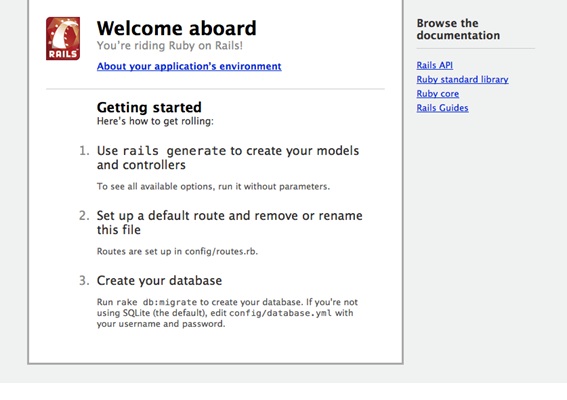Click the red Rails logo icon
The width and height of the screenshot is (567, 400).
click(63, 38)
